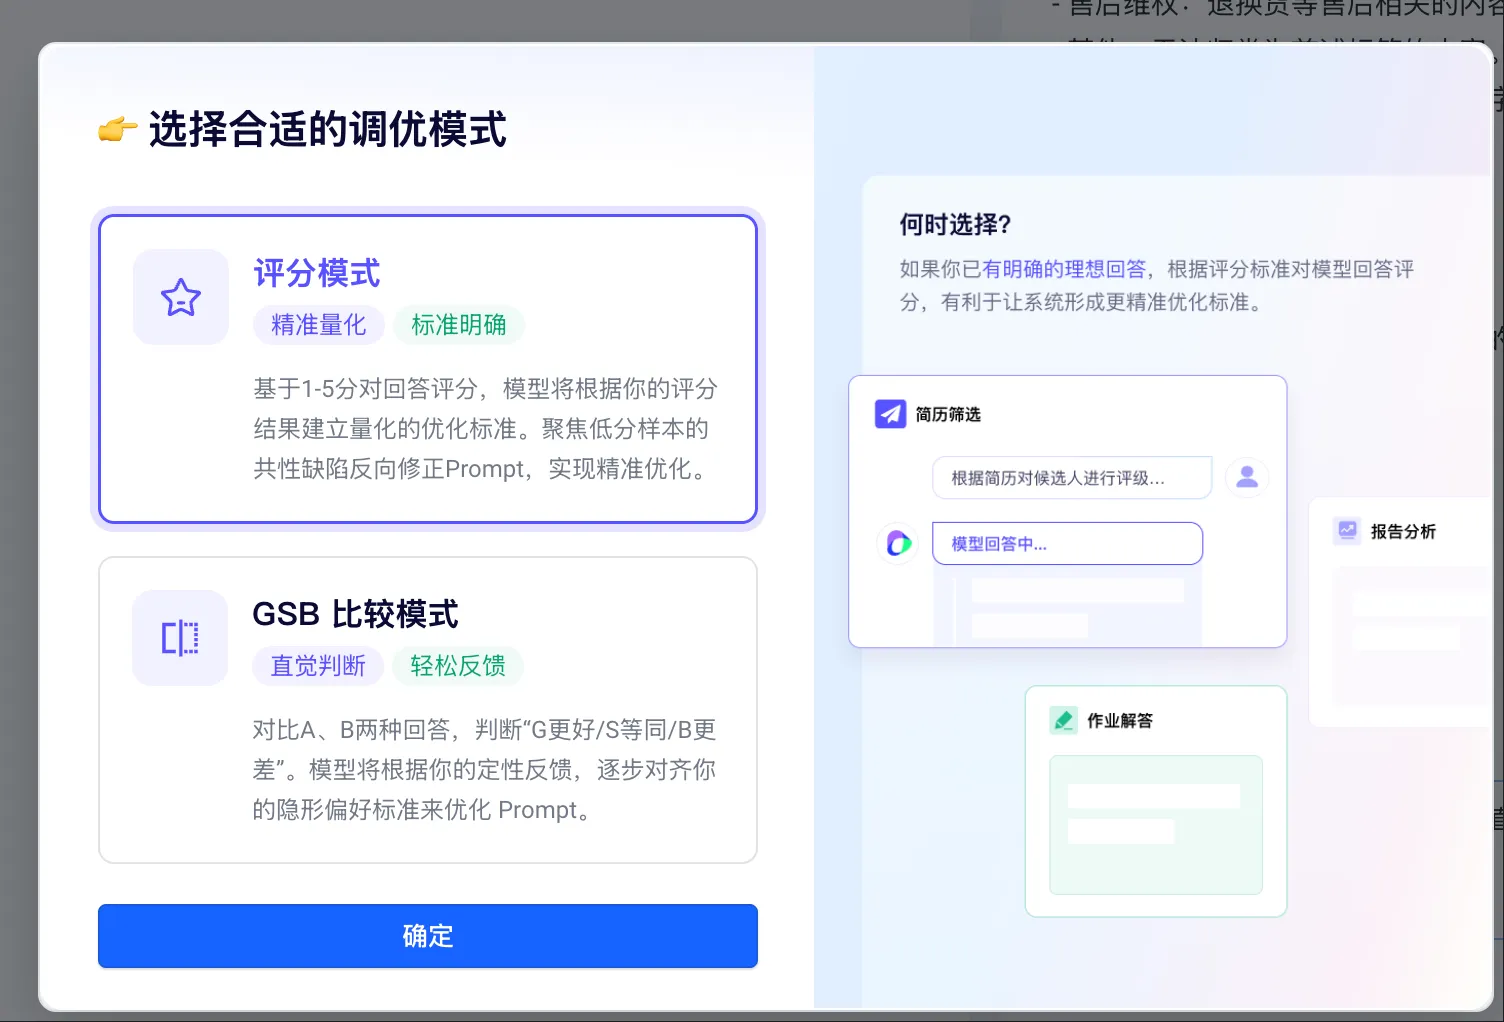
Task: Click the 直觉判断 tag
Action: point(318,666)
